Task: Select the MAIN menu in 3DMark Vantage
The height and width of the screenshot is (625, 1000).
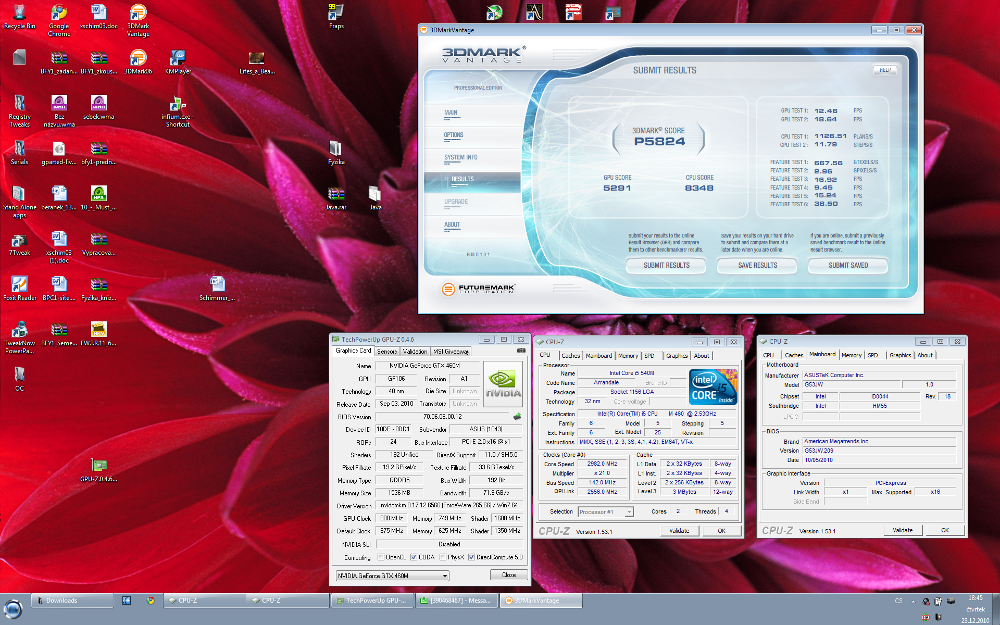Action: pos(451,113)
